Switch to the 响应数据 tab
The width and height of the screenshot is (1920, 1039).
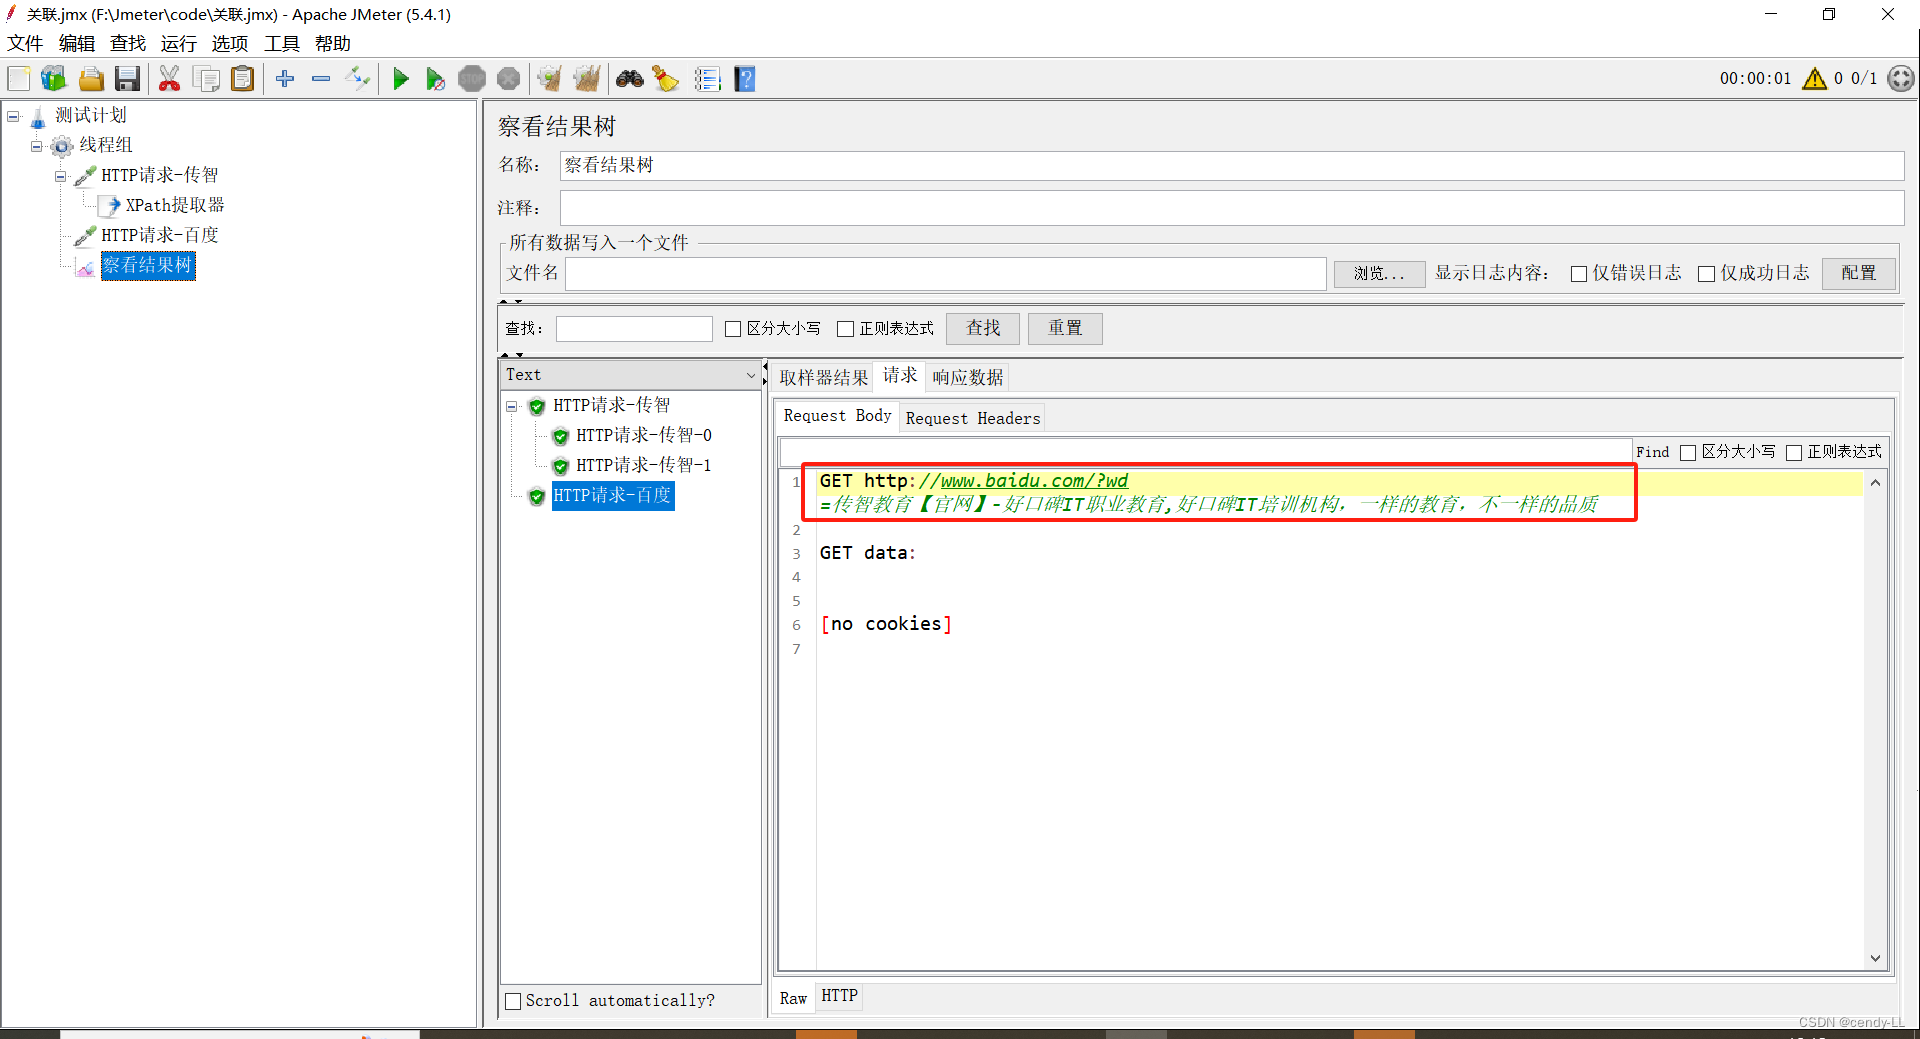point(966,377)
